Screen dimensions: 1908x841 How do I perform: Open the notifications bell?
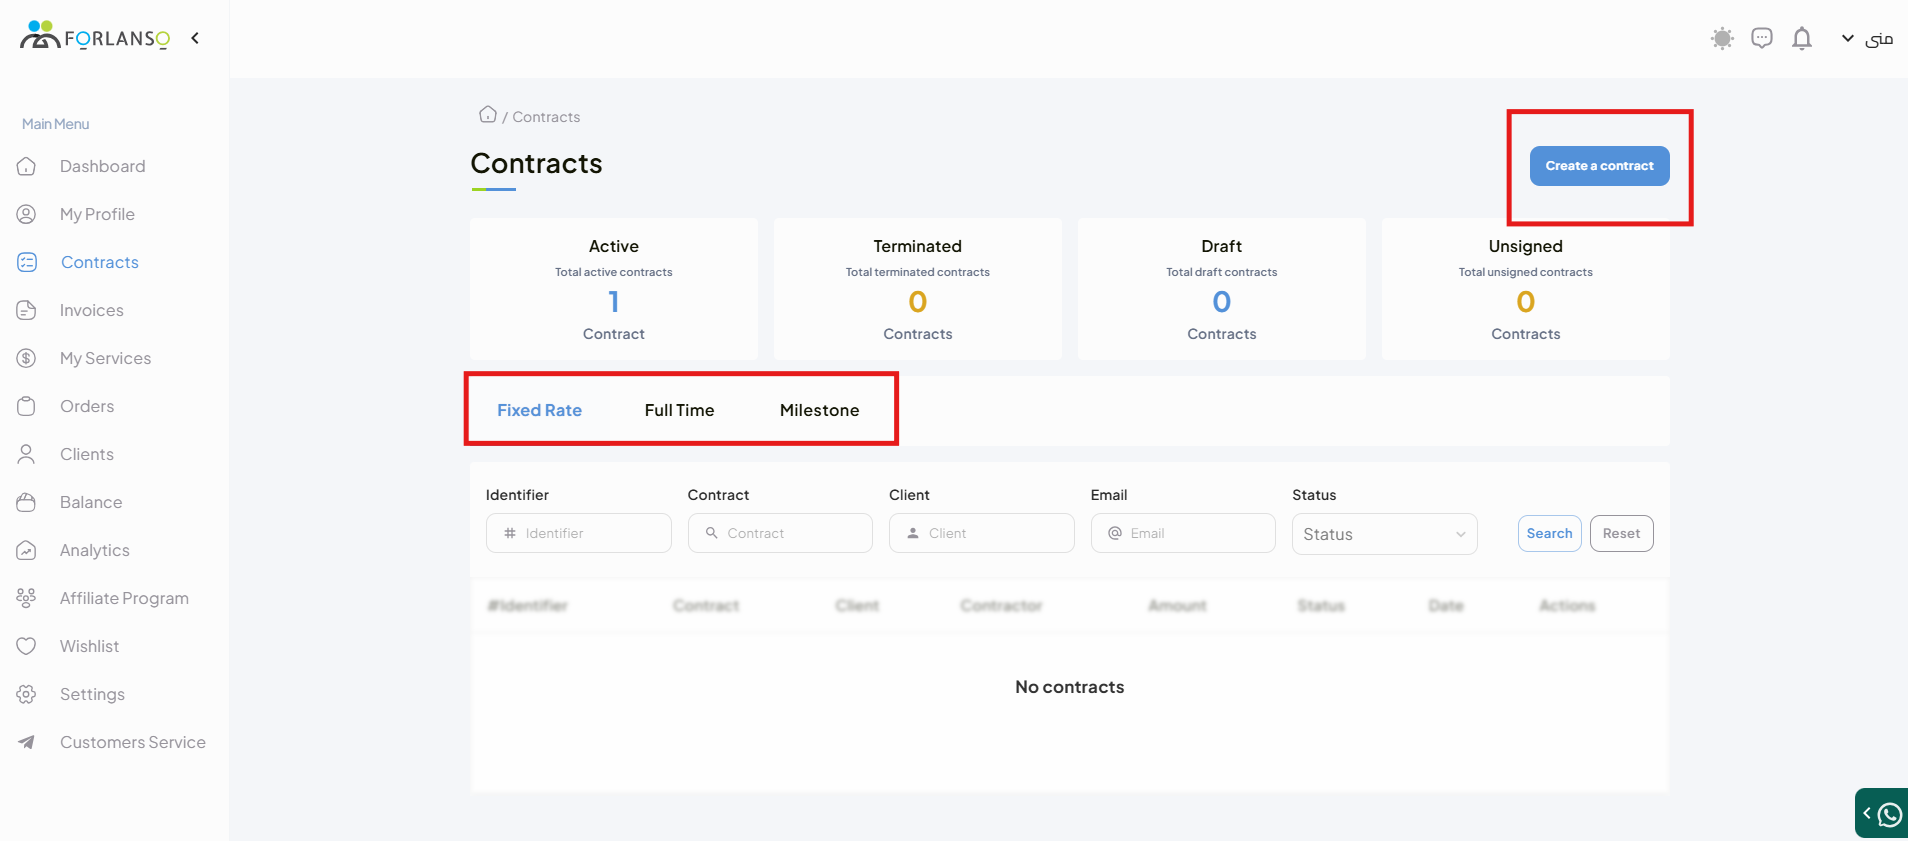coord(1802,39)
